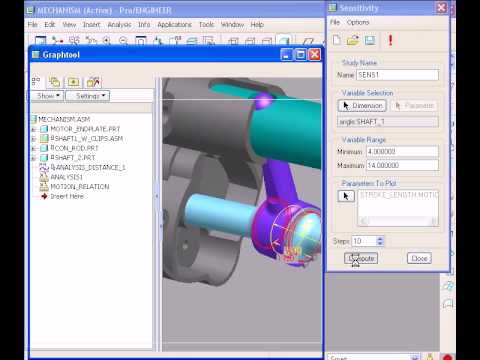Click the red exclamation preferences icon

click(x=390, y=40)
